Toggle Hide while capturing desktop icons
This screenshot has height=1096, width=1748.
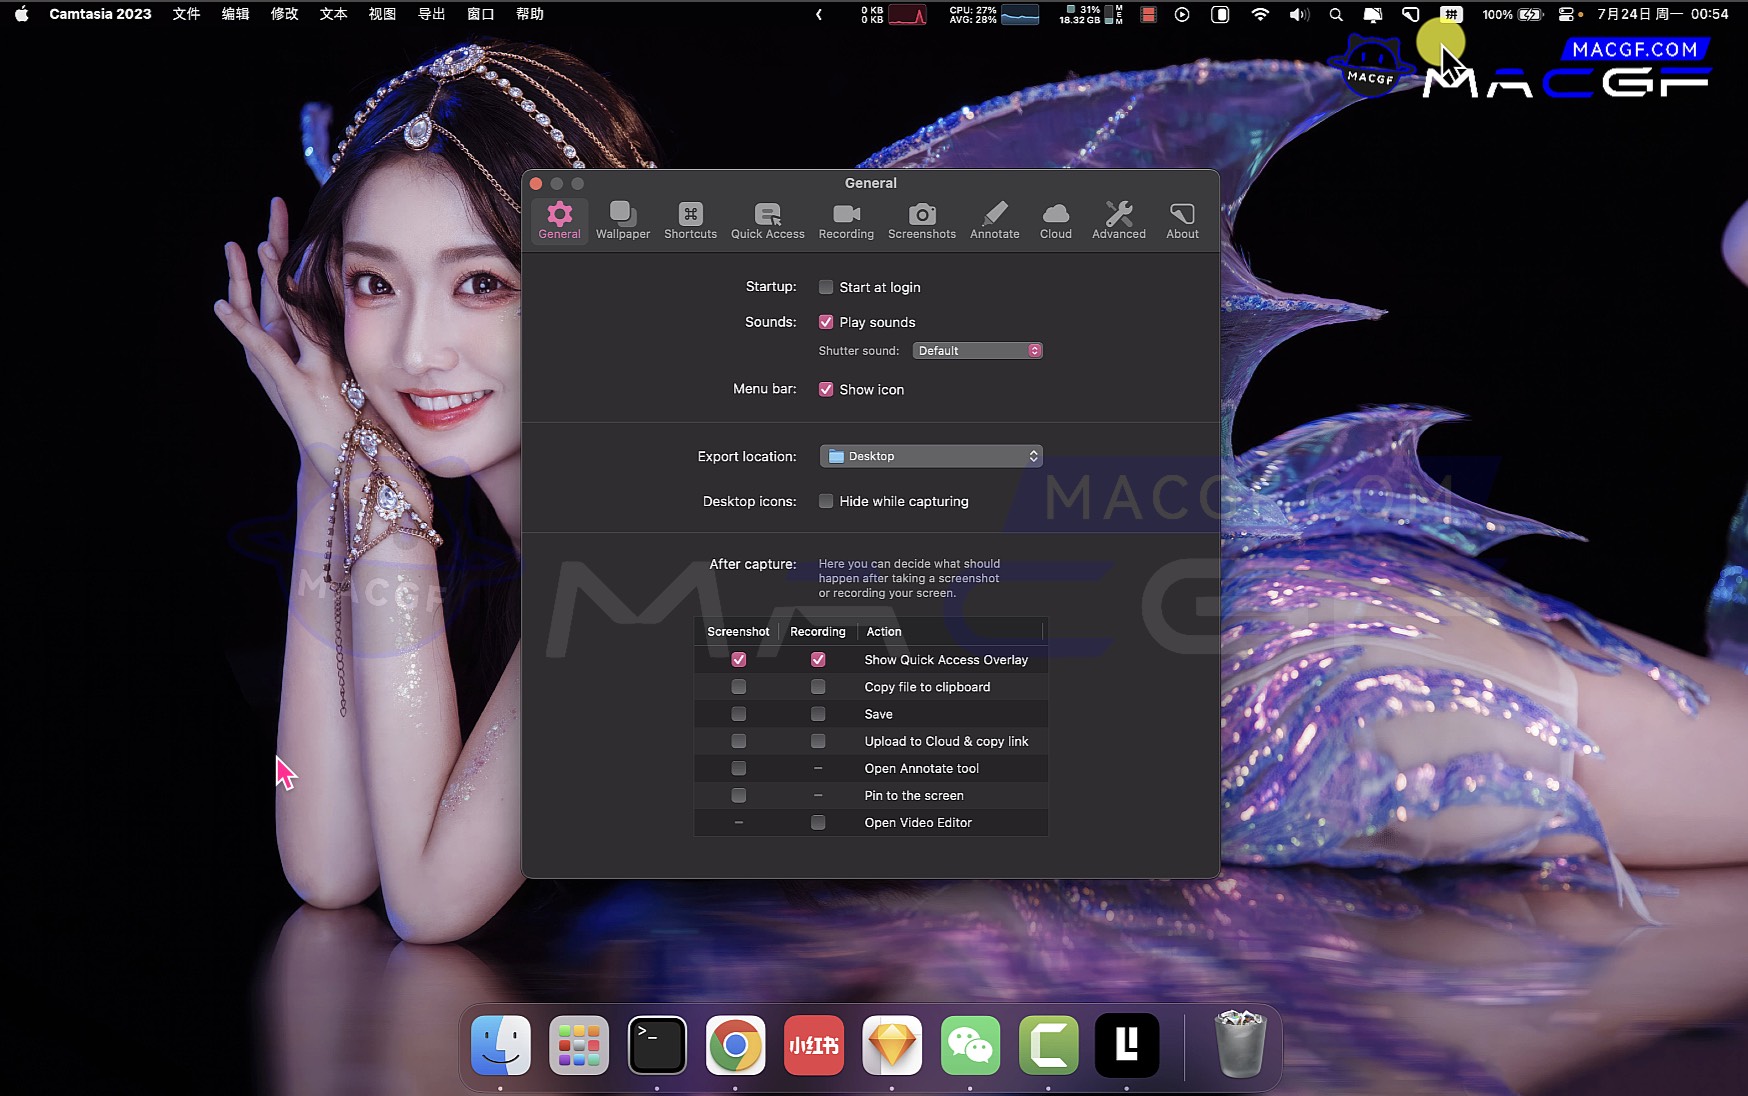point(826,501)
